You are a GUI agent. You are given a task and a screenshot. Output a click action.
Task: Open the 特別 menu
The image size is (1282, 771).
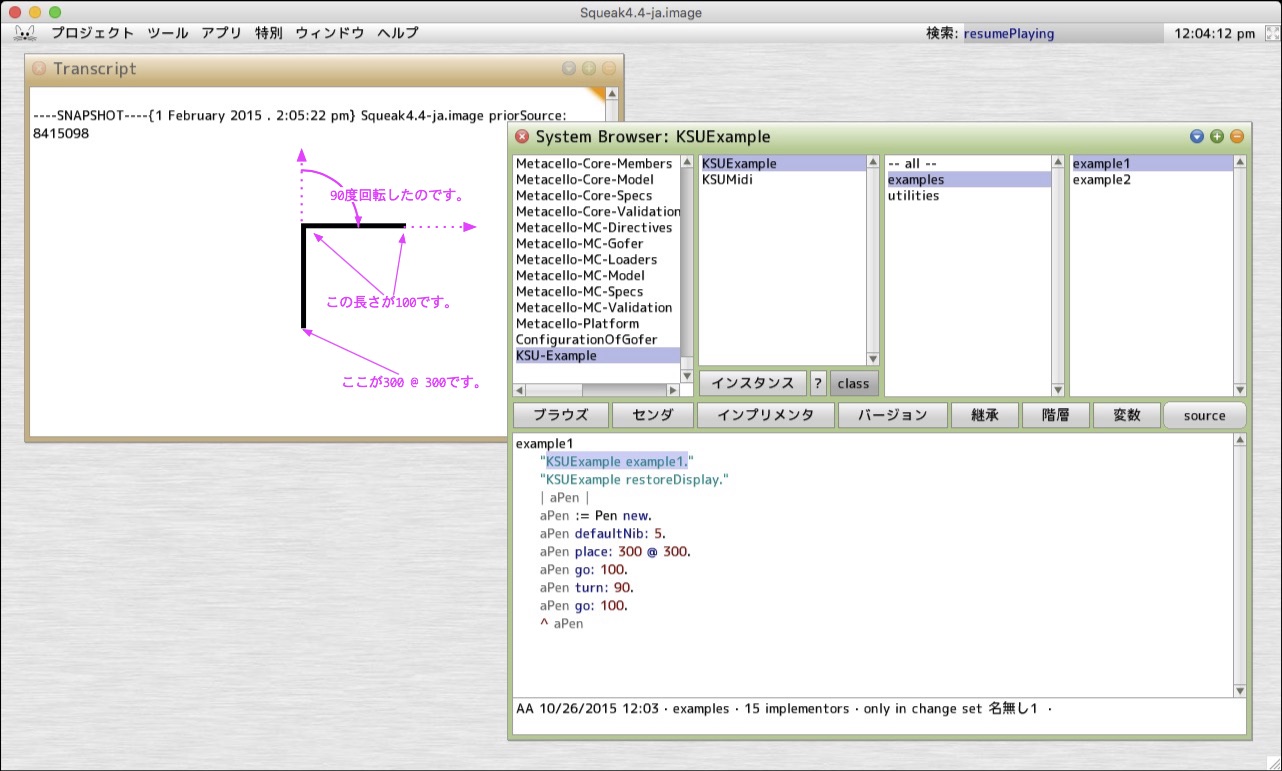click(268, 33)
